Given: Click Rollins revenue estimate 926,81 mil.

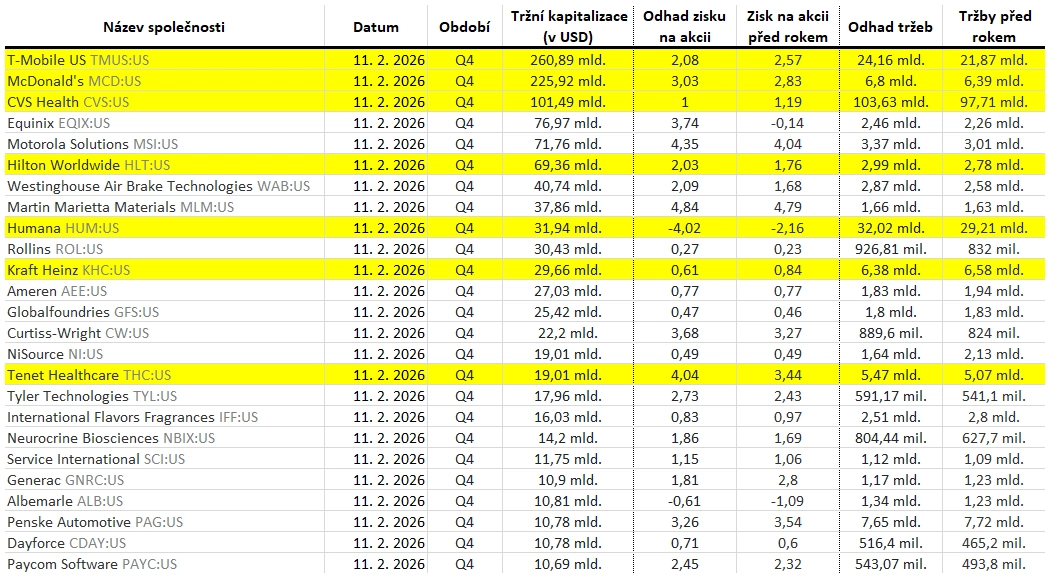Looking at the screenshot, I should [x=891, y=249].
